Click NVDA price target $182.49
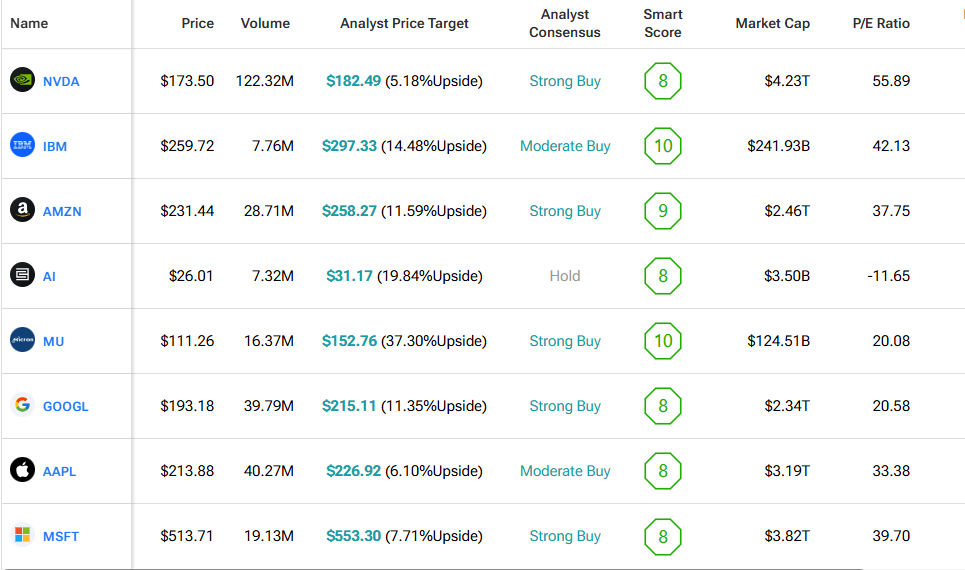The height and width of the screenshot is (570, 965). pyautogui.click(x=354, y=81)
